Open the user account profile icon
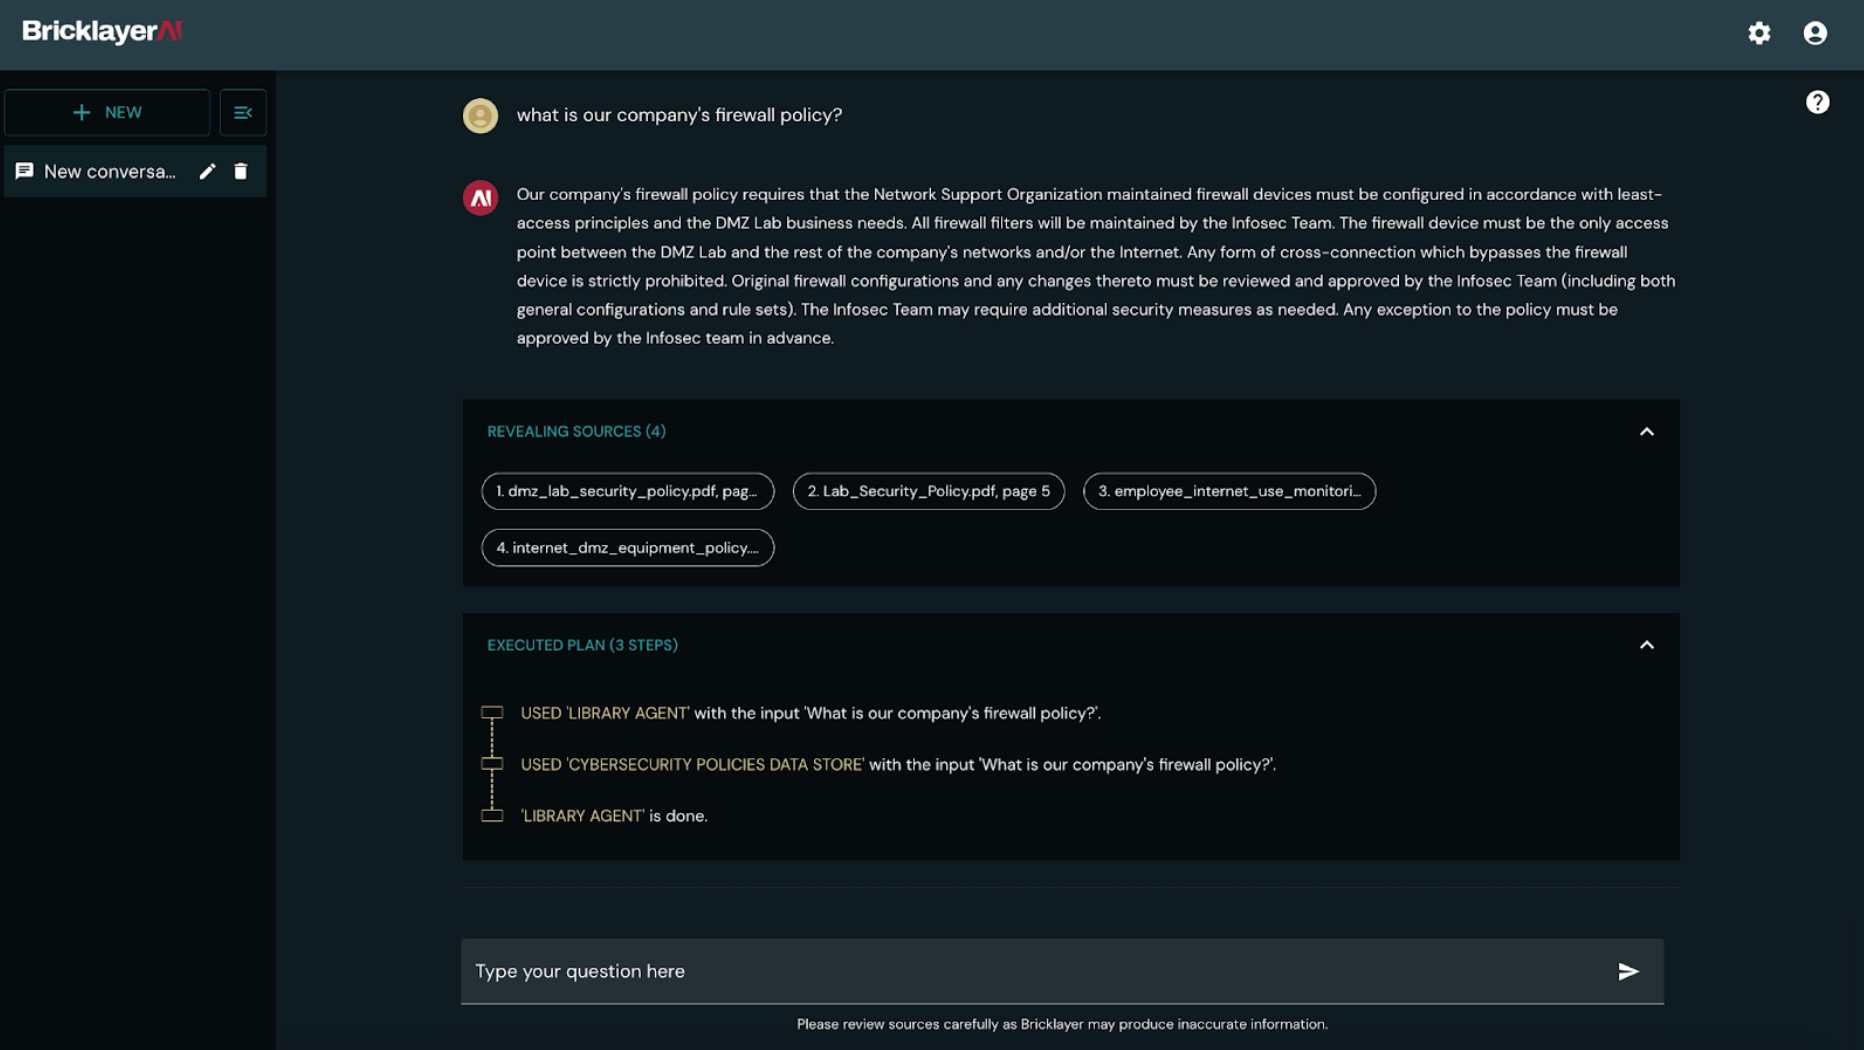The height and width of the screenshot is (1050, 1864). (x=1815, y=33)
